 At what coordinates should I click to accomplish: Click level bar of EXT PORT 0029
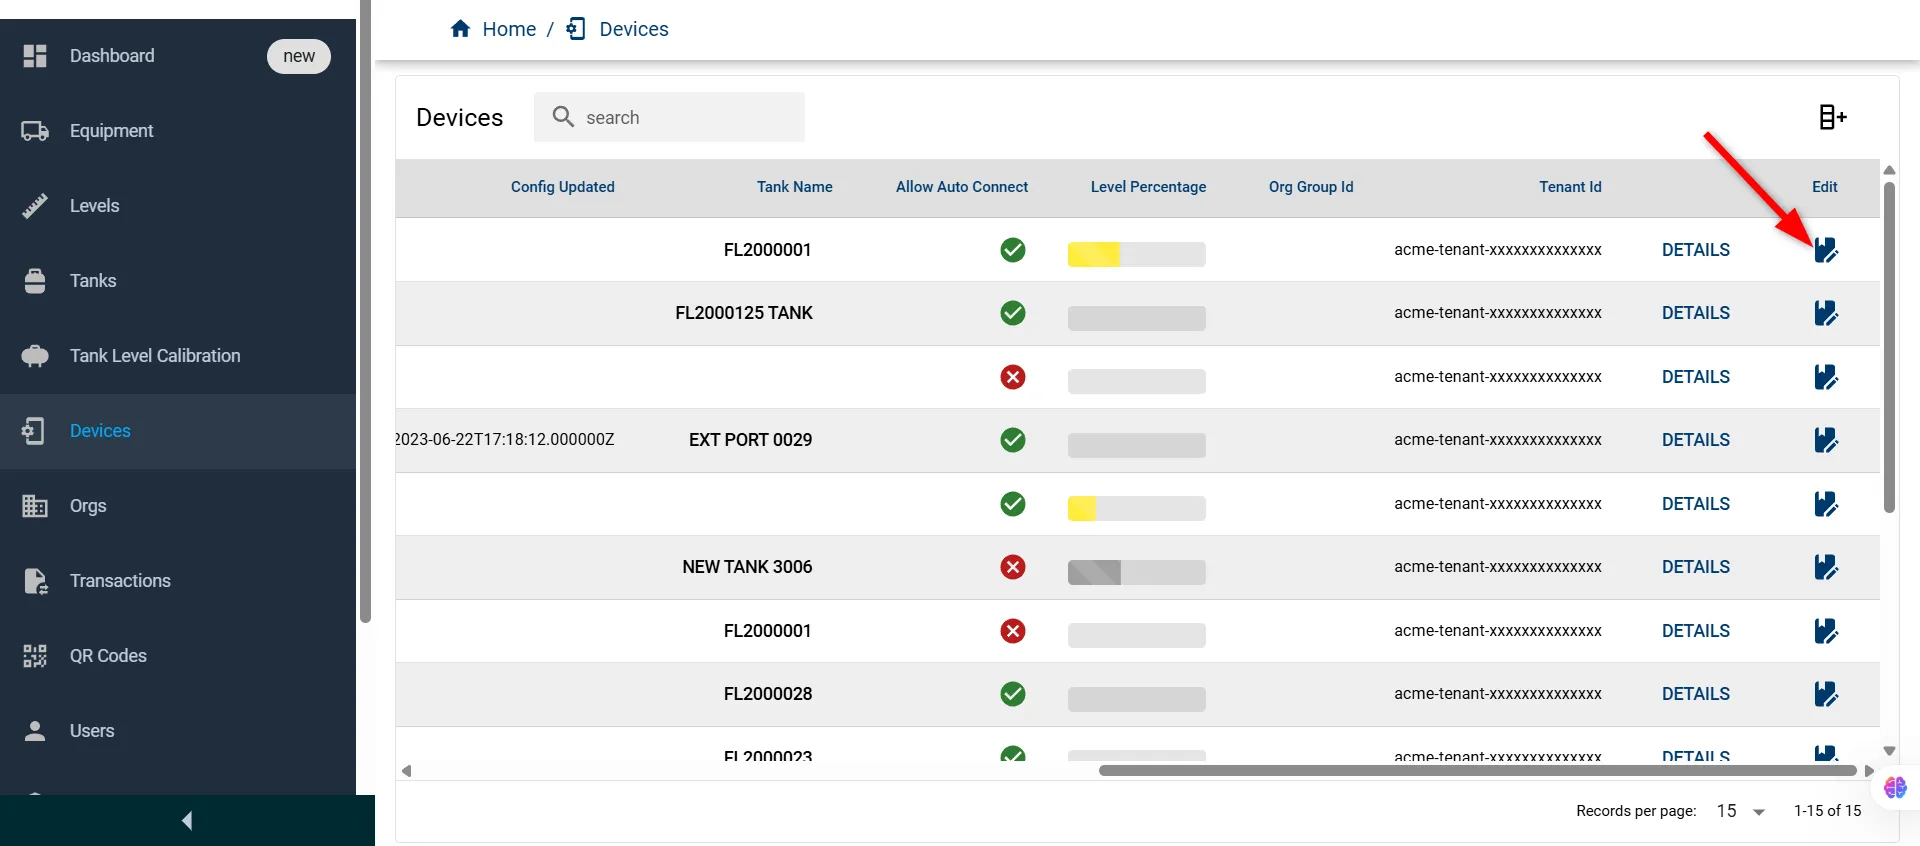(x=1137, y=445)
